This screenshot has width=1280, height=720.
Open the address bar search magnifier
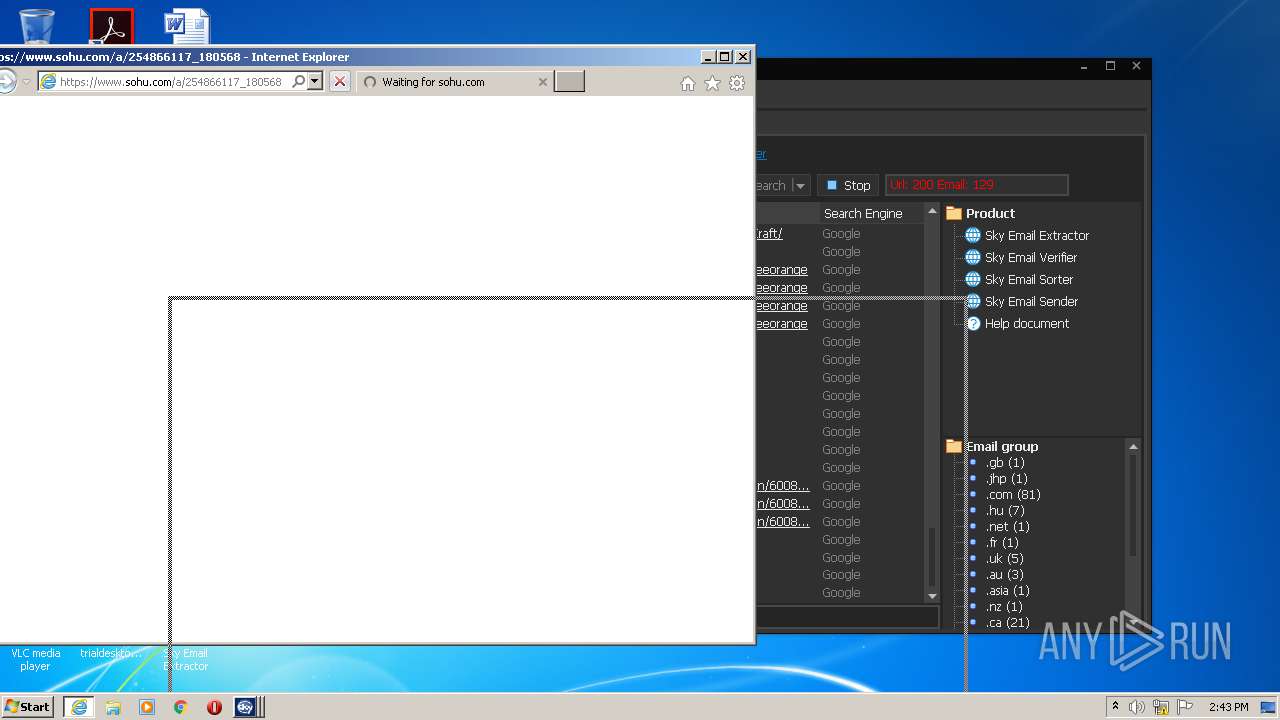point(298,82)
